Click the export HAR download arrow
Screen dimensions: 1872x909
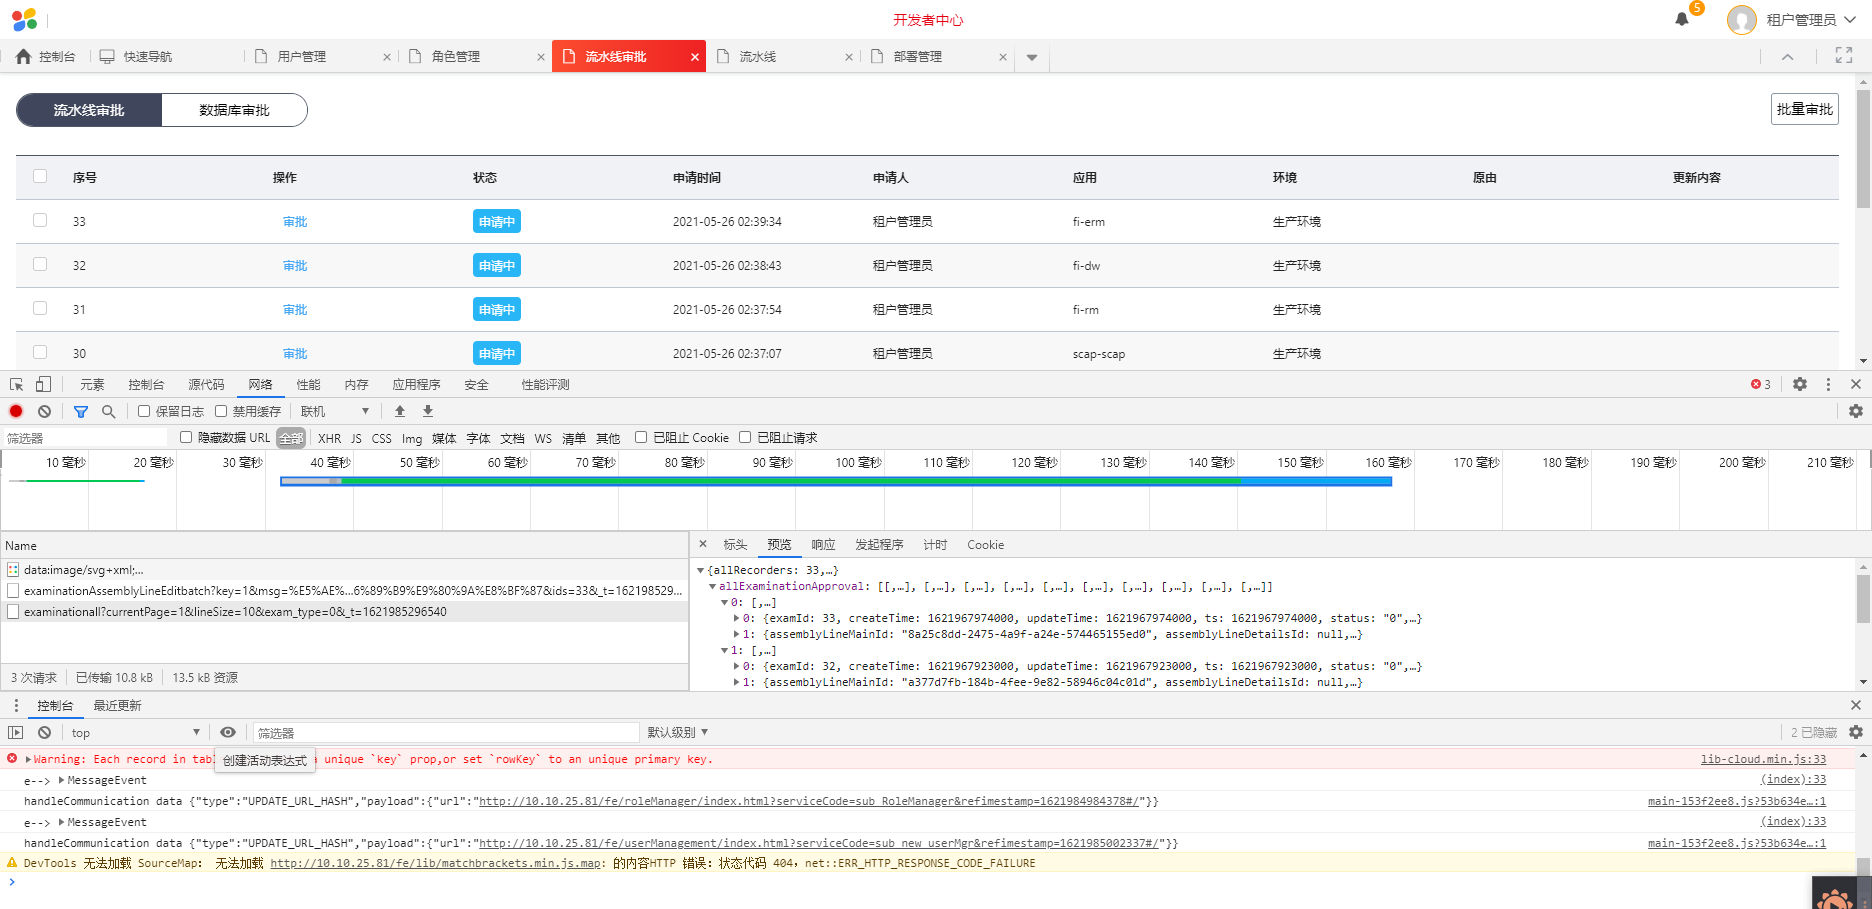[x=428, y=411]
